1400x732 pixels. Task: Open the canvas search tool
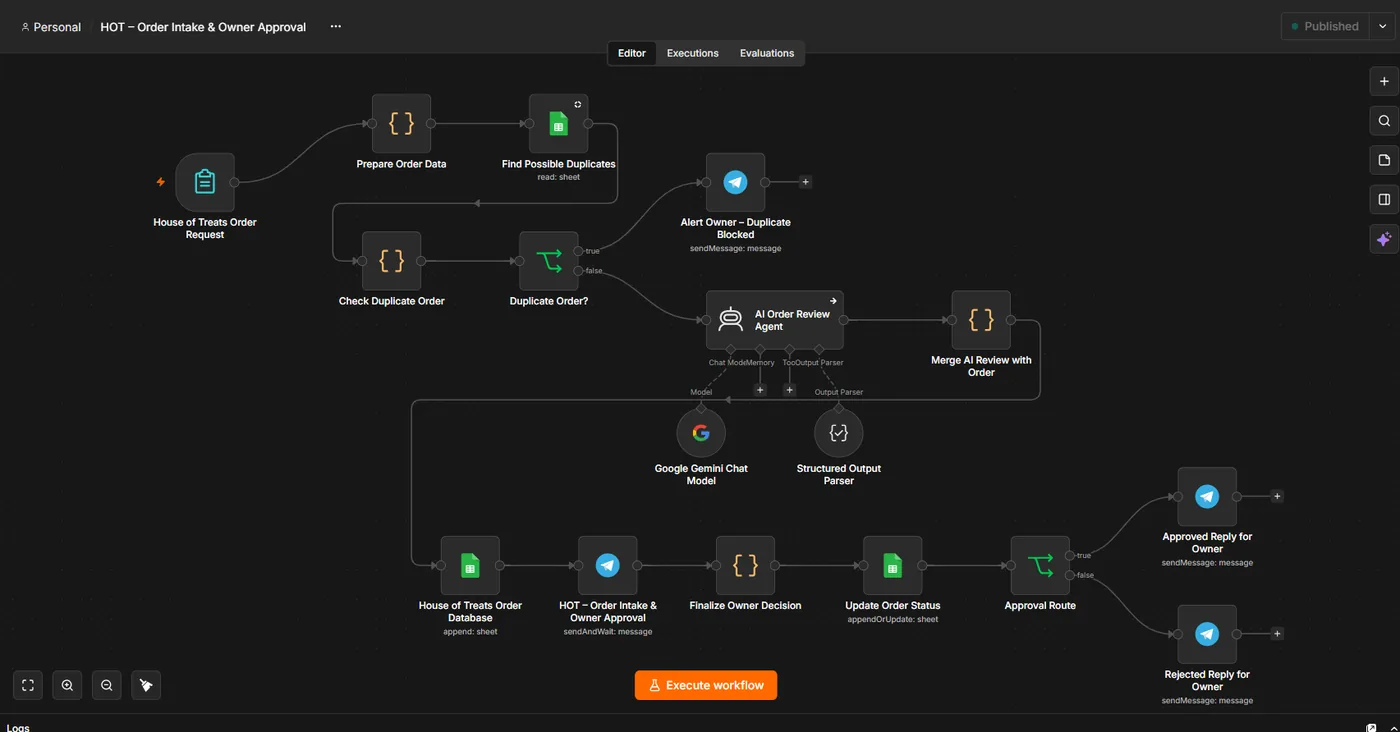pyautogui.click(x=1384, y=121)
